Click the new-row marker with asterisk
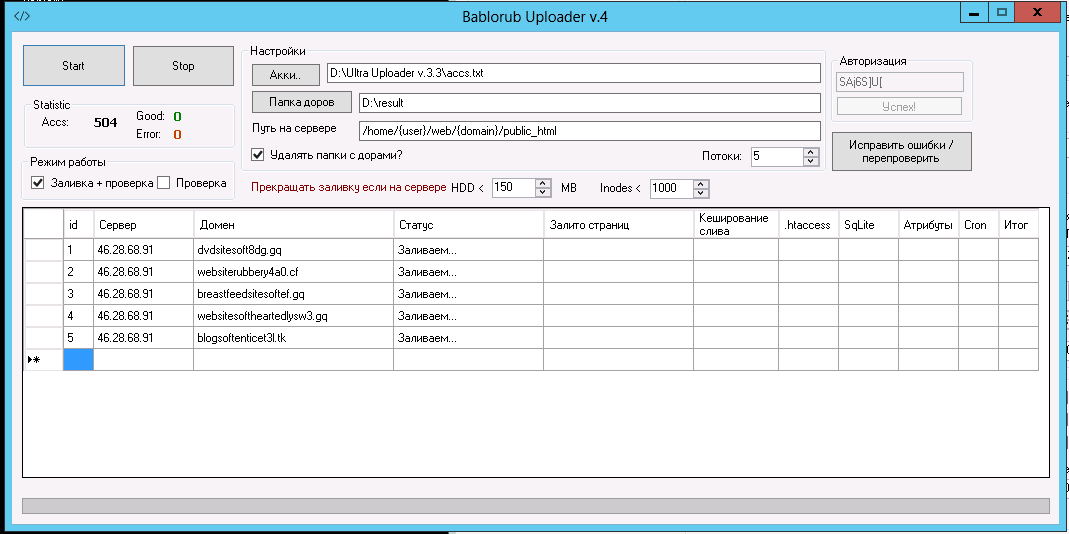Screen dimensions: 1069x534 coord(44,359)
